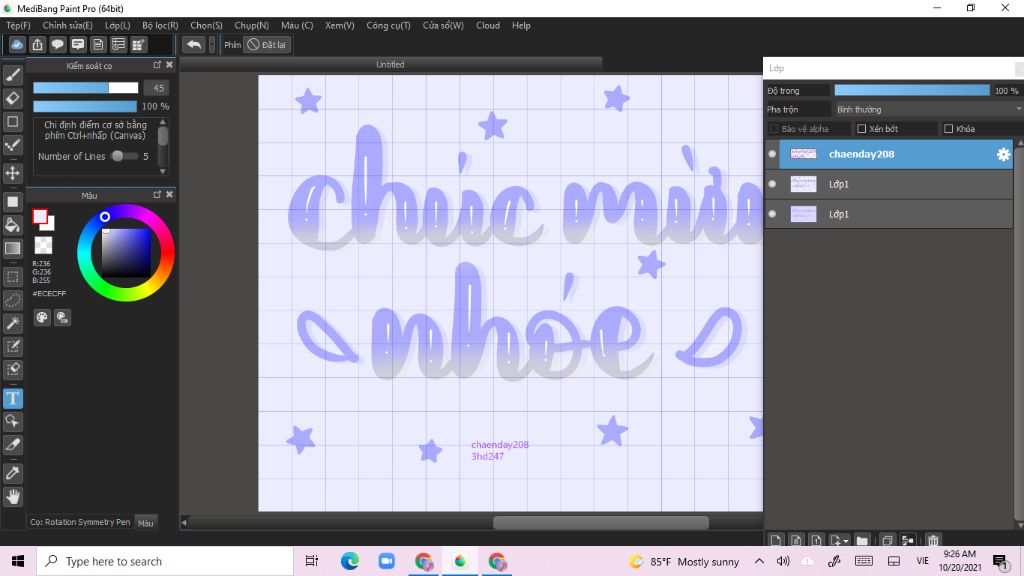Click the Độ trong layer opacity slider
The width and height of the screenshot is (1024, 576).
(x=912, y=90)
